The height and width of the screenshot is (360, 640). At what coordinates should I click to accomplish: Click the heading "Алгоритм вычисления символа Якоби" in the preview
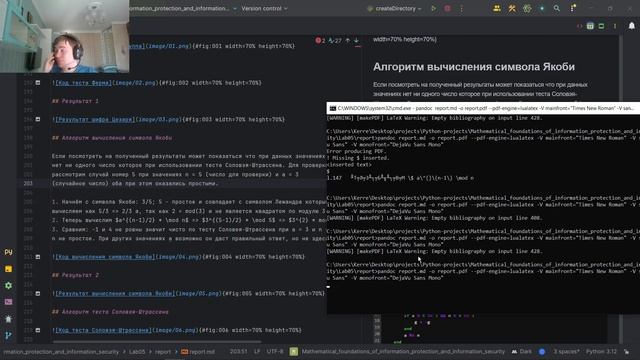click(x=473, y=67)
